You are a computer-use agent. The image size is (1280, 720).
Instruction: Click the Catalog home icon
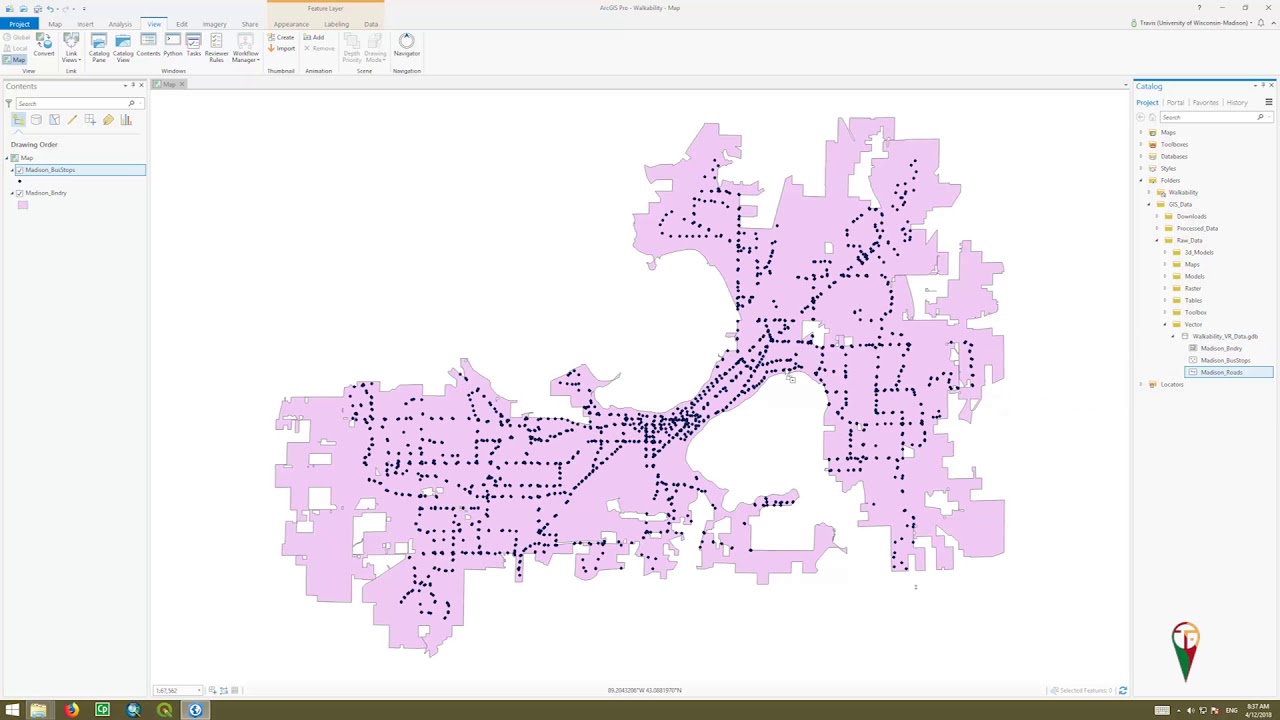[1153, 117]
